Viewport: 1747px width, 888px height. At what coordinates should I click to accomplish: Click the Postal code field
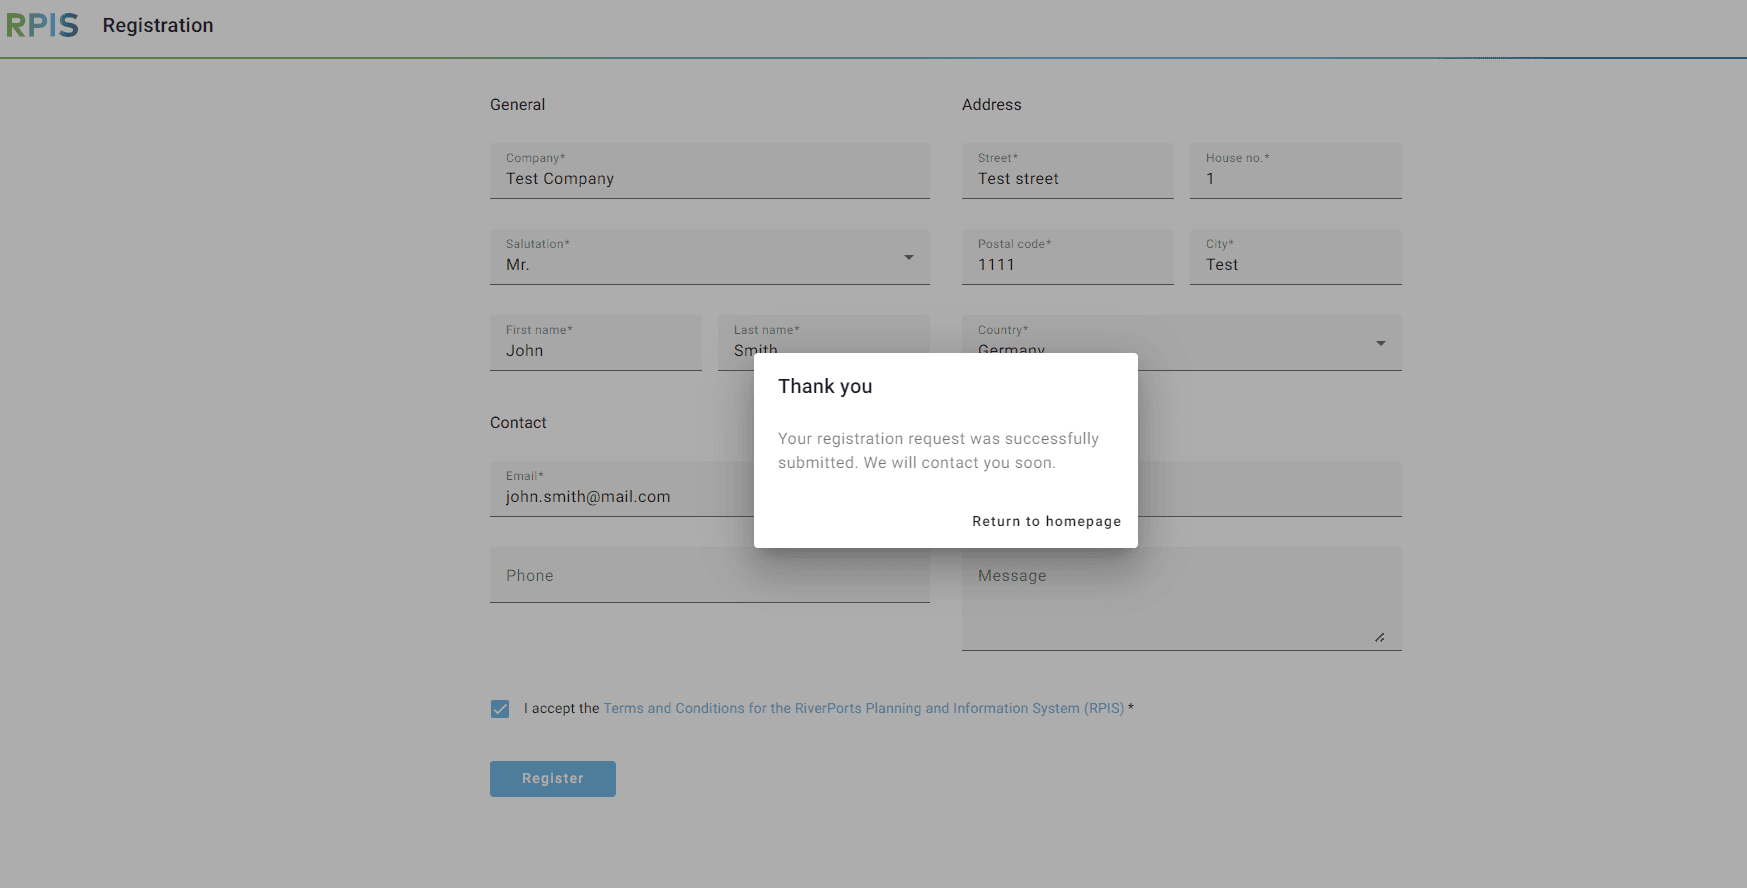(1068, 257)
